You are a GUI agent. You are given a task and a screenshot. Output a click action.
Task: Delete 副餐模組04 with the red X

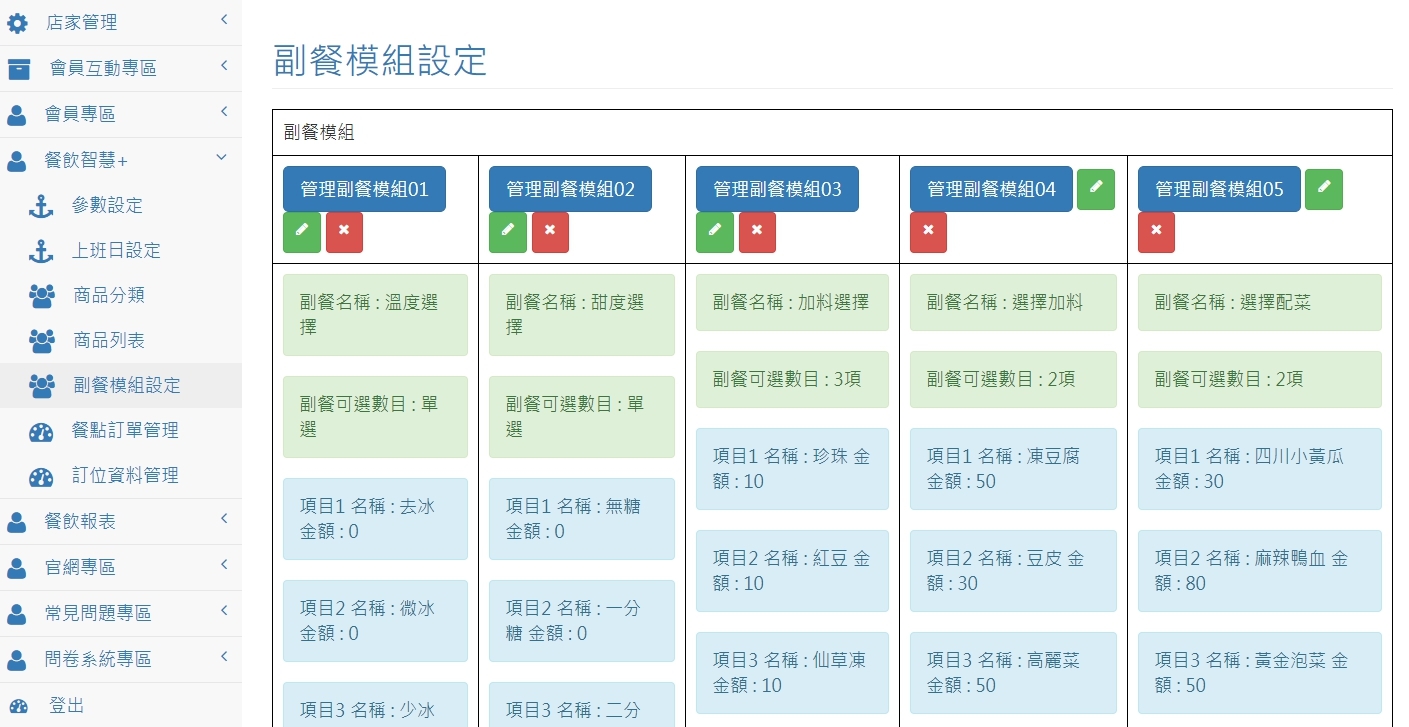tap(928, 232)
